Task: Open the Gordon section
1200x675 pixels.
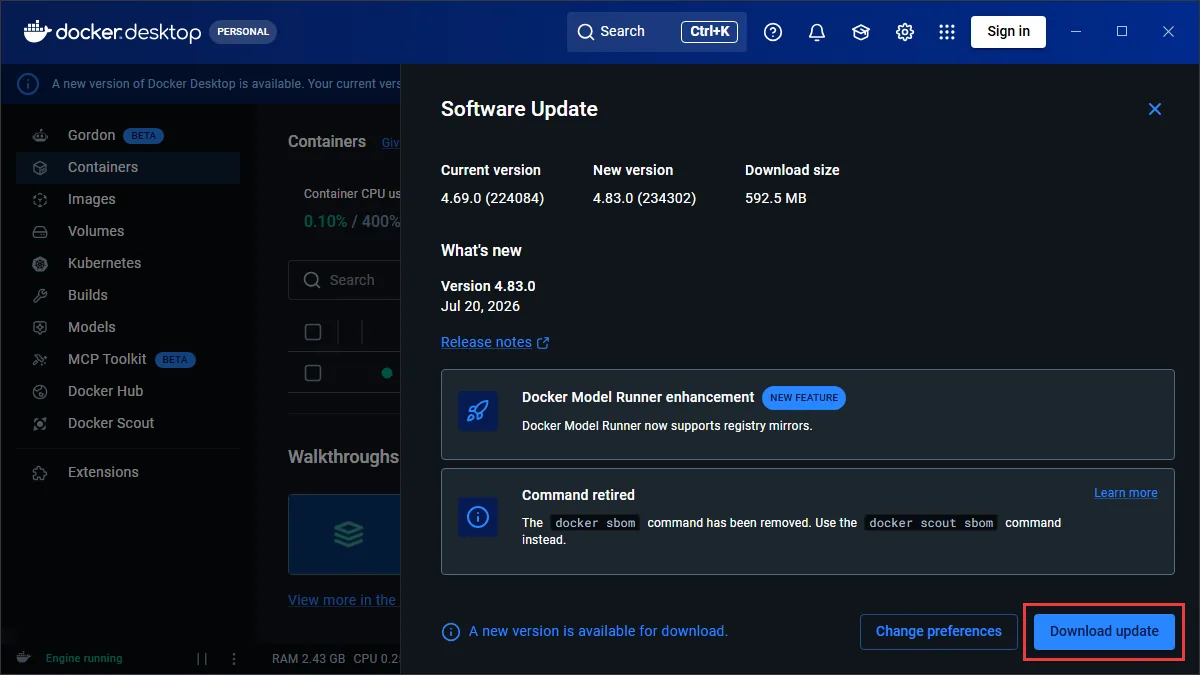Action: [x=128, y=135]
